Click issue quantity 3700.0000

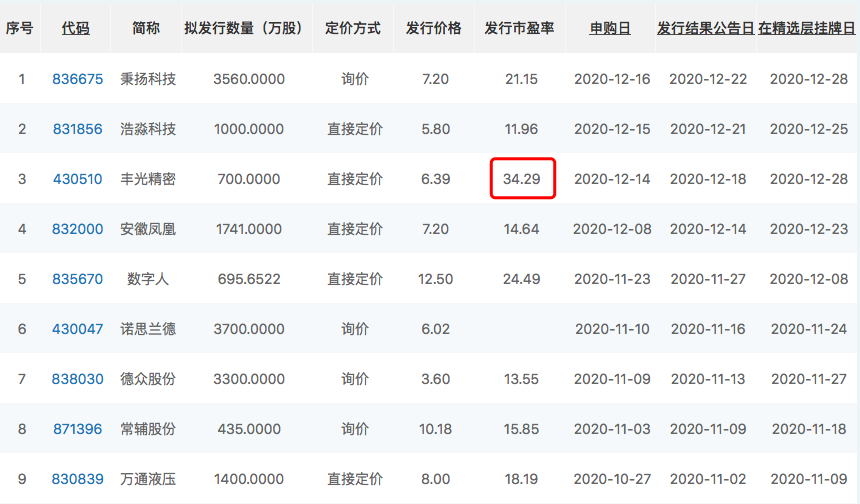249,329
